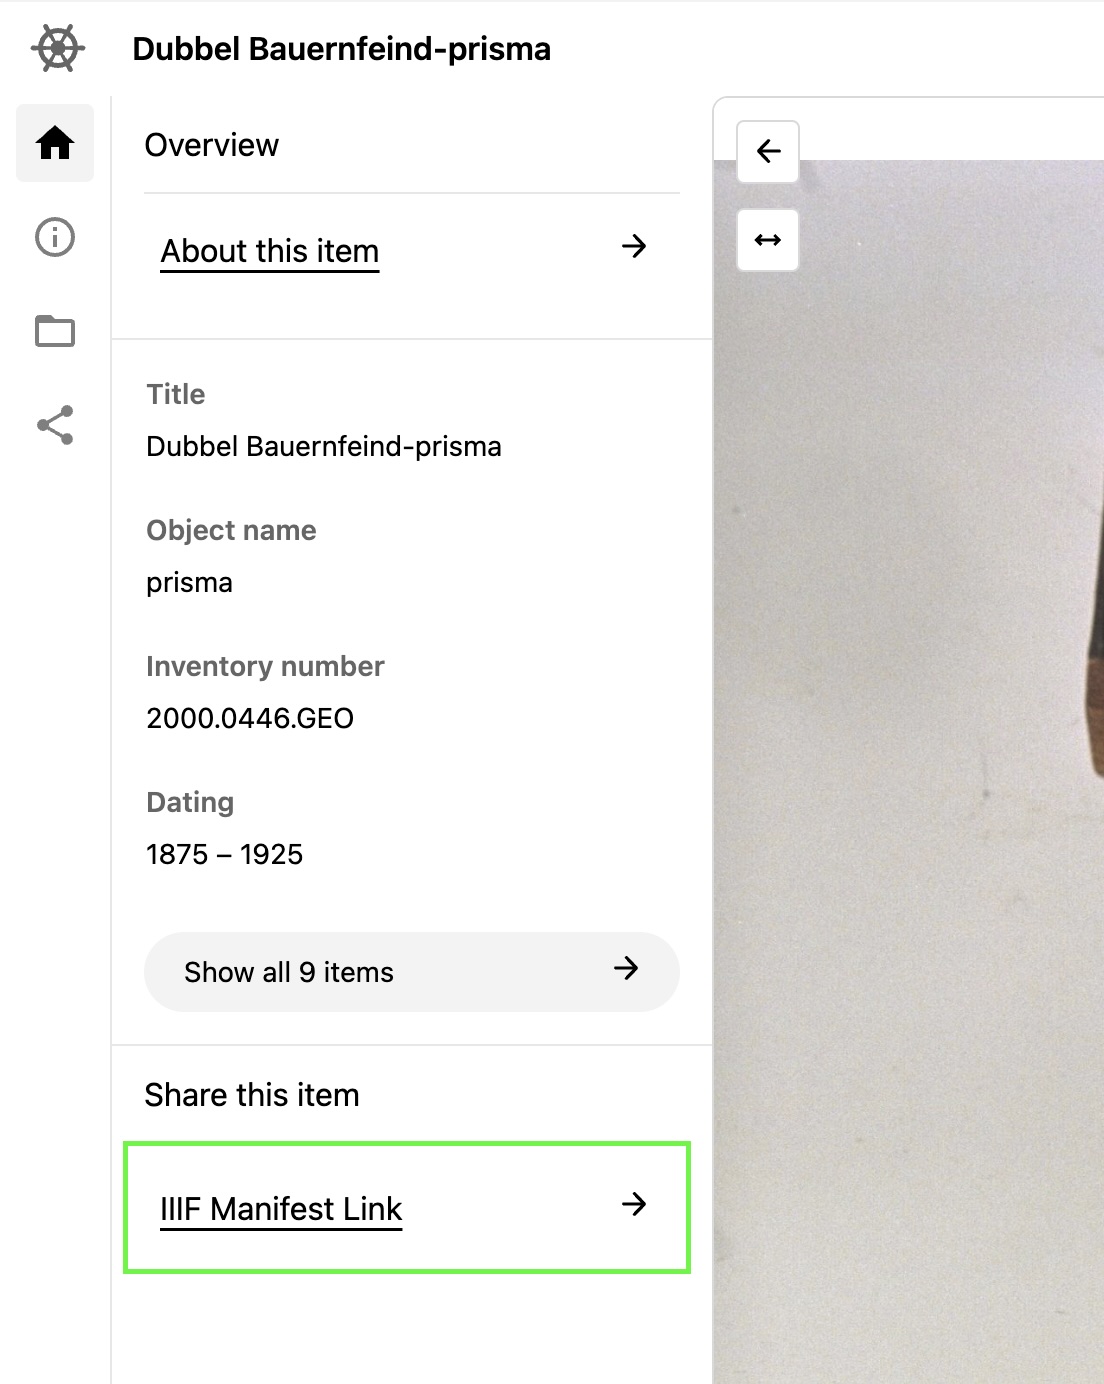This screenshot has width=1104, height=1384.
Task: Click the back arrow on the image viewer
Action: [x=767, y=151]
